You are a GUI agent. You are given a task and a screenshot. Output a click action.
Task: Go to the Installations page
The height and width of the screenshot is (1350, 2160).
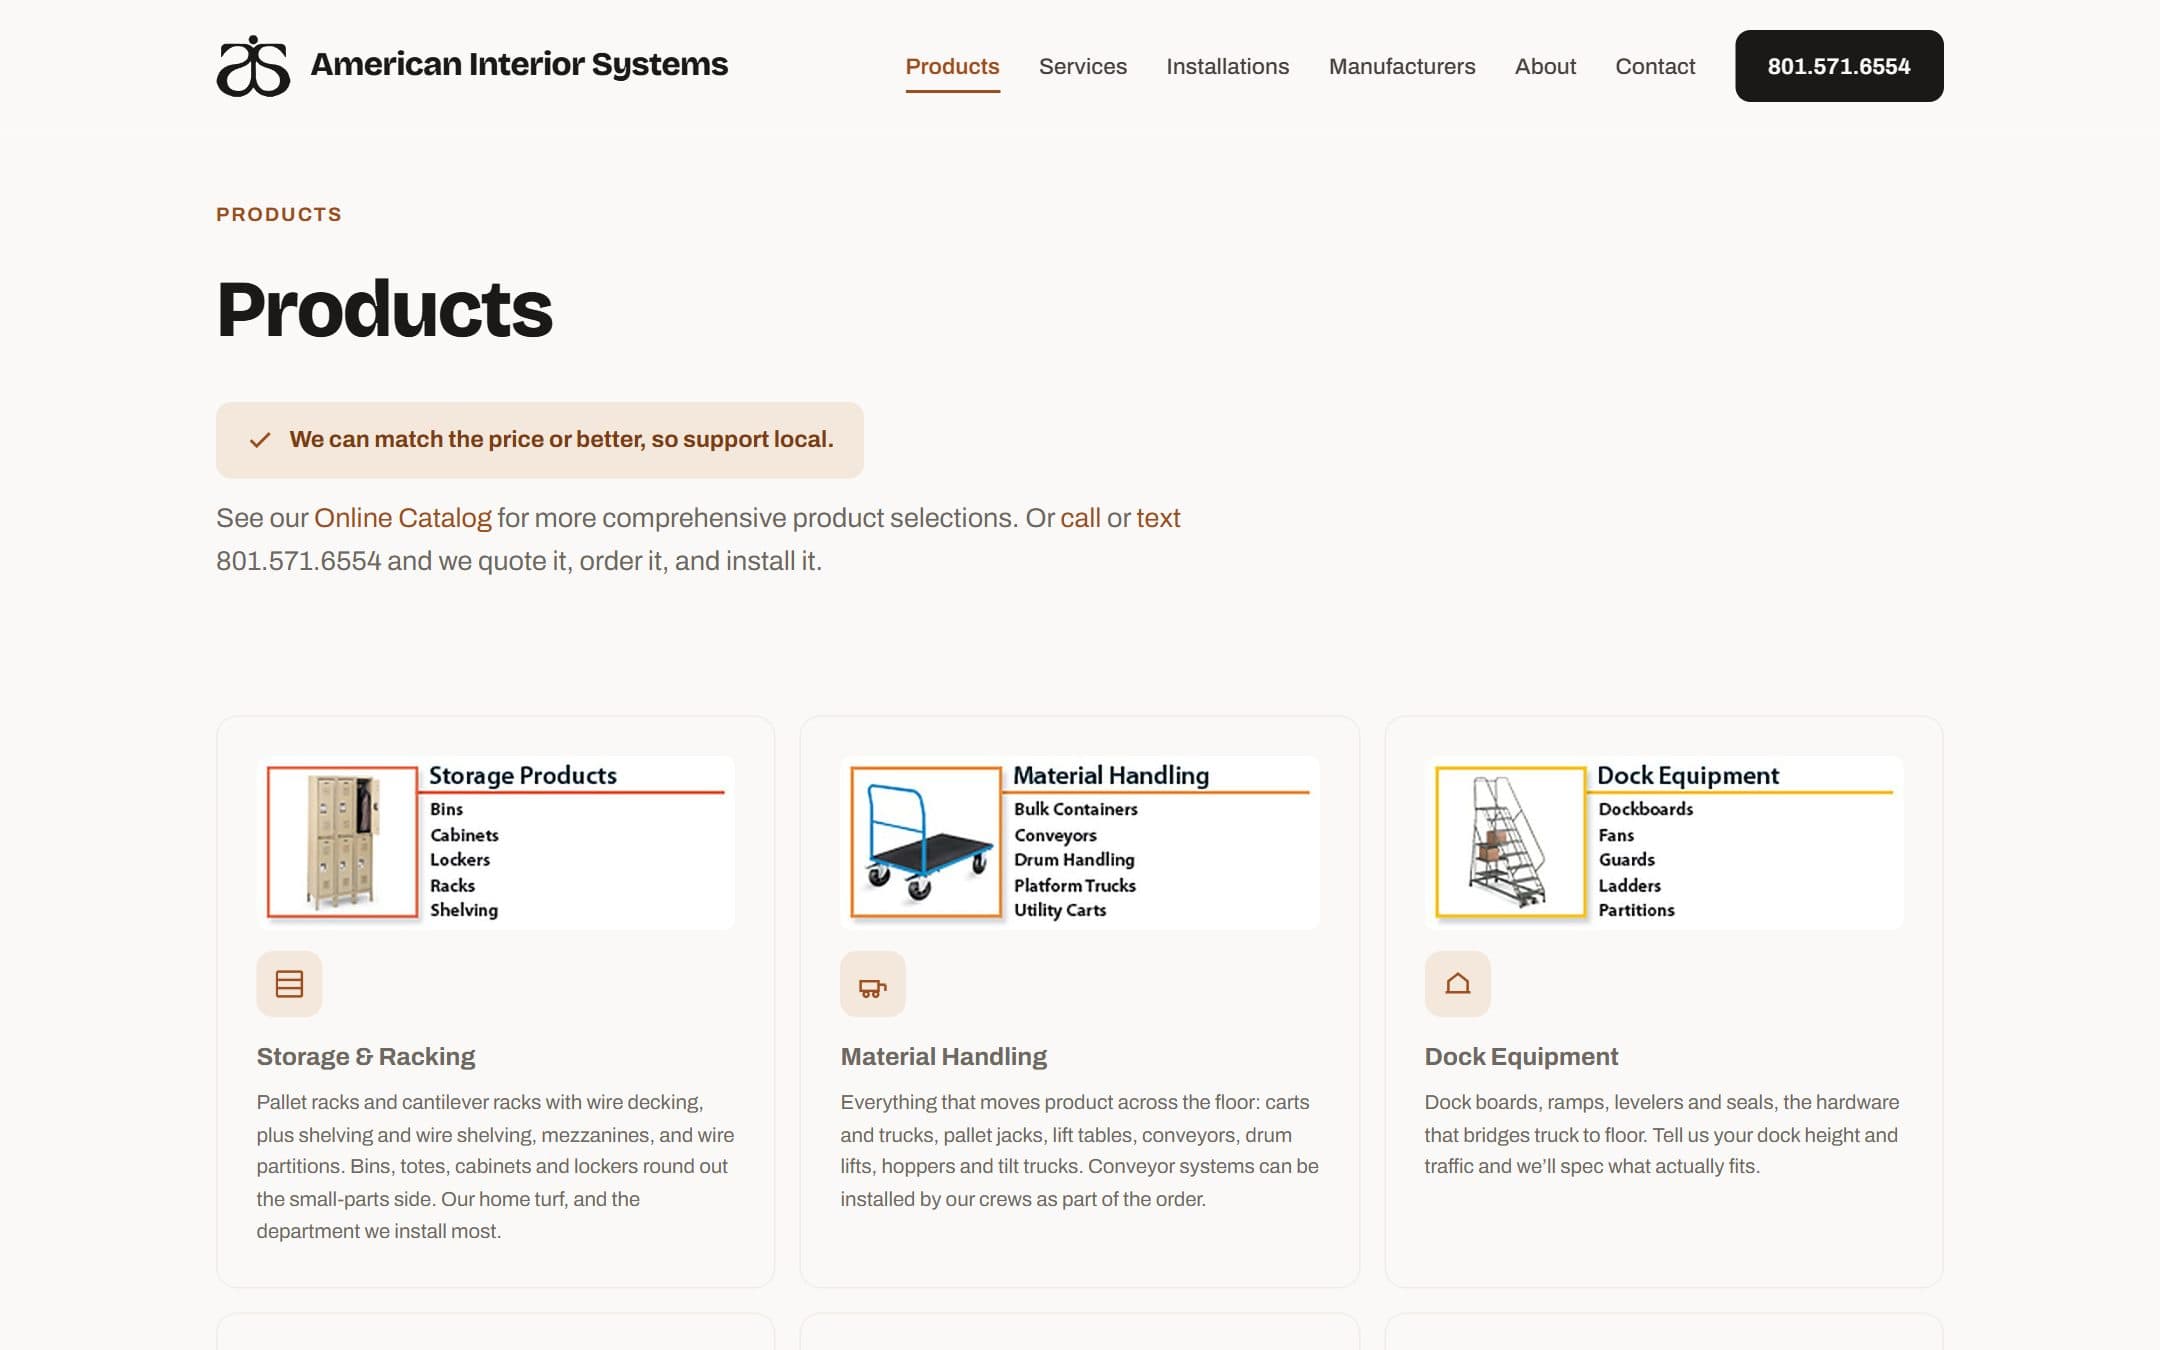pyautogui.click(x=1227, y=66)
